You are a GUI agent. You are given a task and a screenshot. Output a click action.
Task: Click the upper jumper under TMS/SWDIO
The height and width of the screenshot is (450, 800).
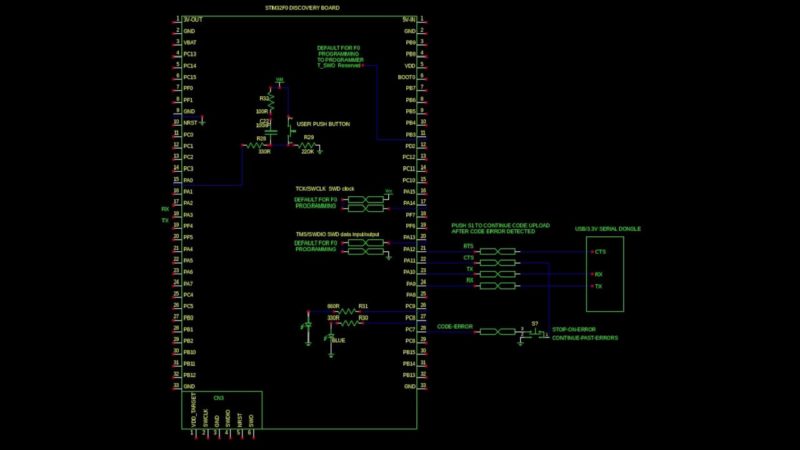tap(365, 243)
